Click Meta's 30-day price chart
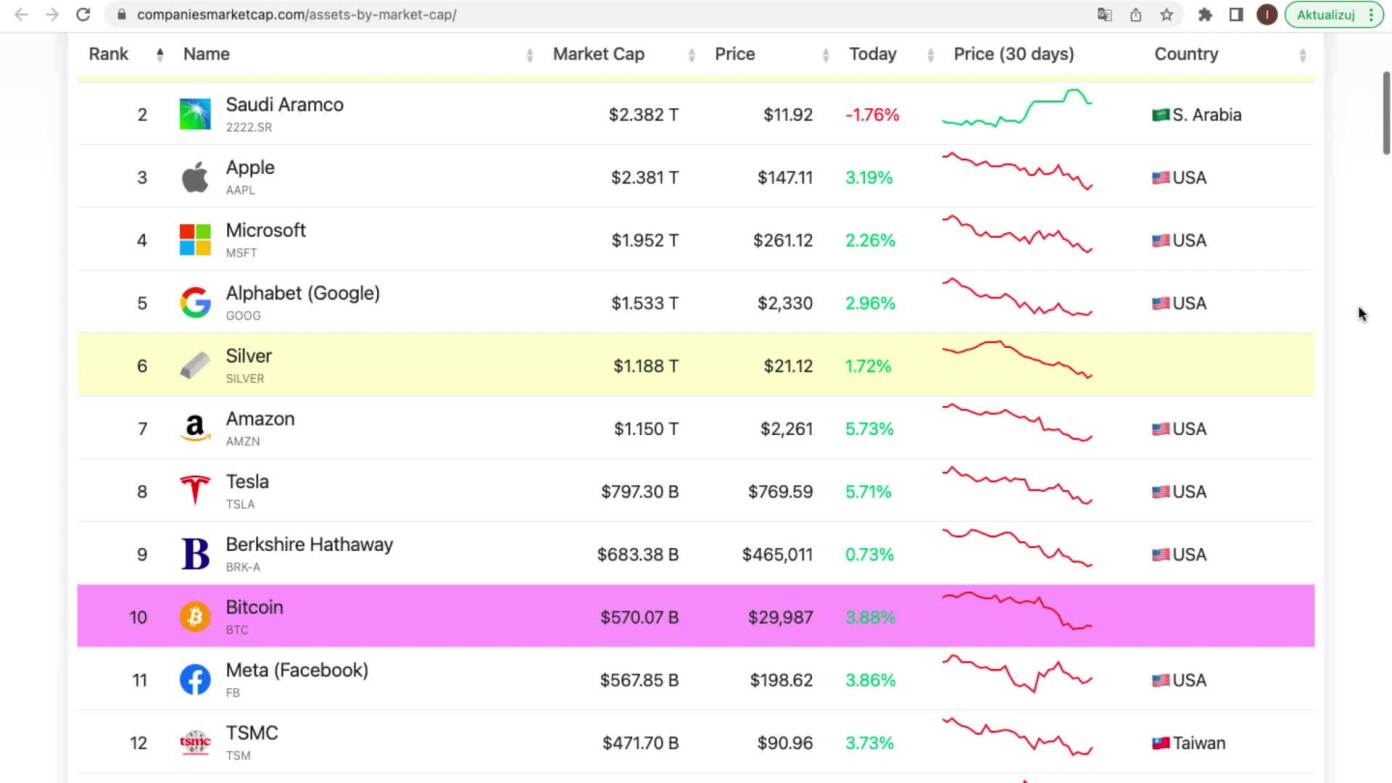This screenshot has height=783, width=1392. (1017, 674)
